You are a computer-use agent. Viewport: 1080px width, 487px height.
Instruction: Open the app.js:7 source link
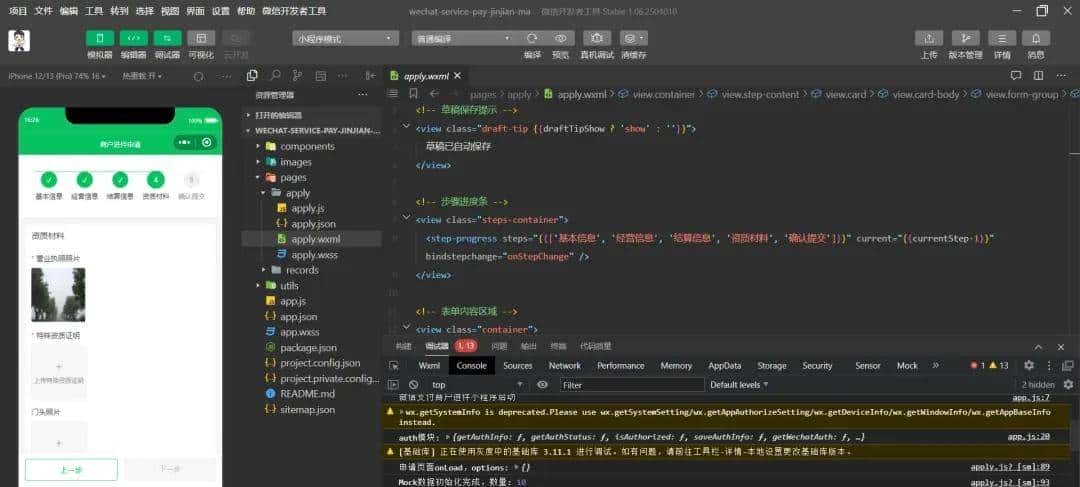click(1030, 397)
